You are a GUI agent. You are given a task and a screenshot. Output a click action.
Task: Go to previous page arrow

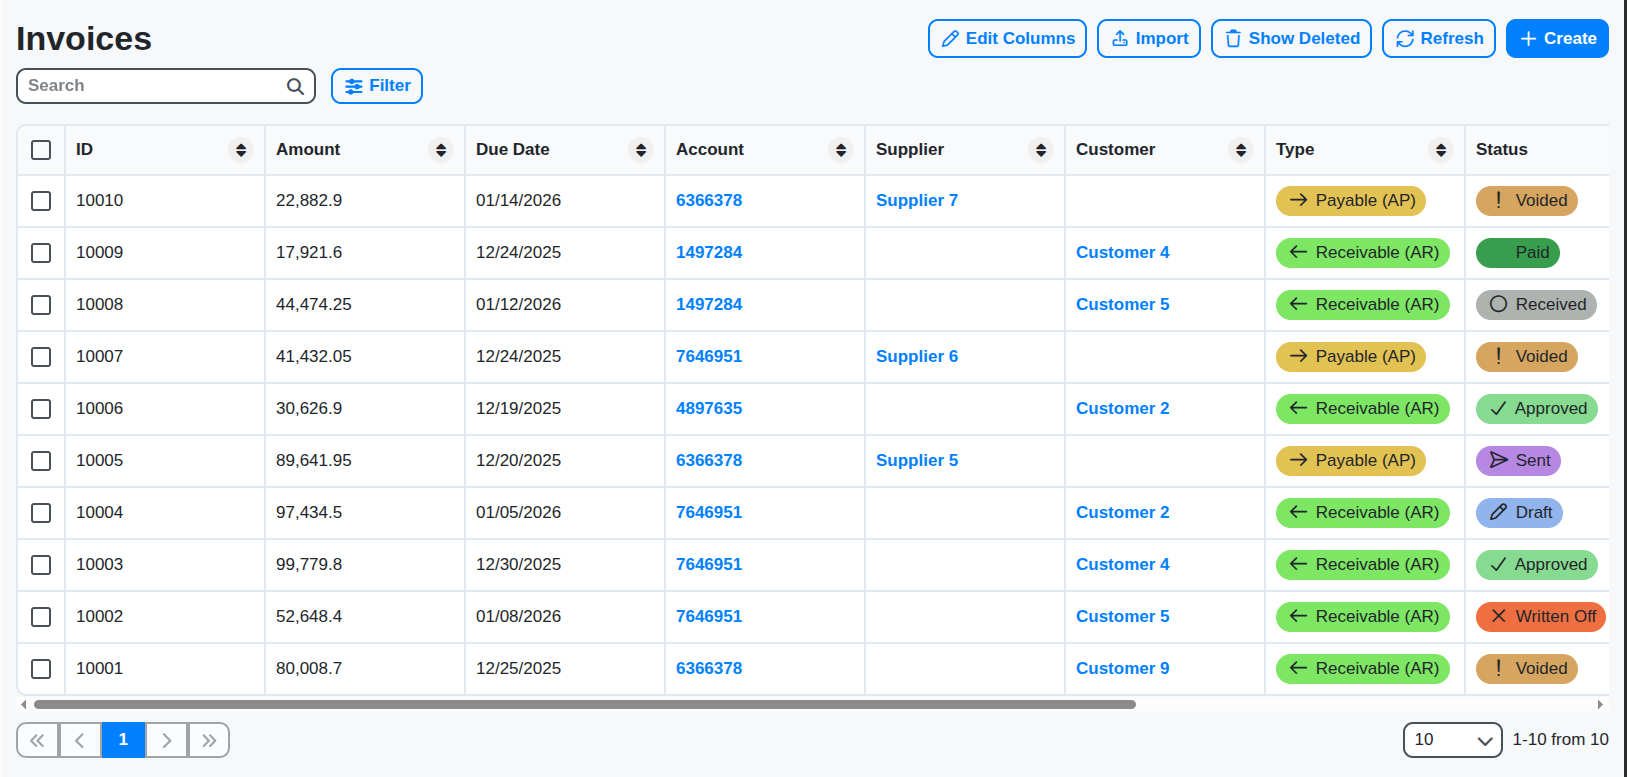click(x=80, y=740)
